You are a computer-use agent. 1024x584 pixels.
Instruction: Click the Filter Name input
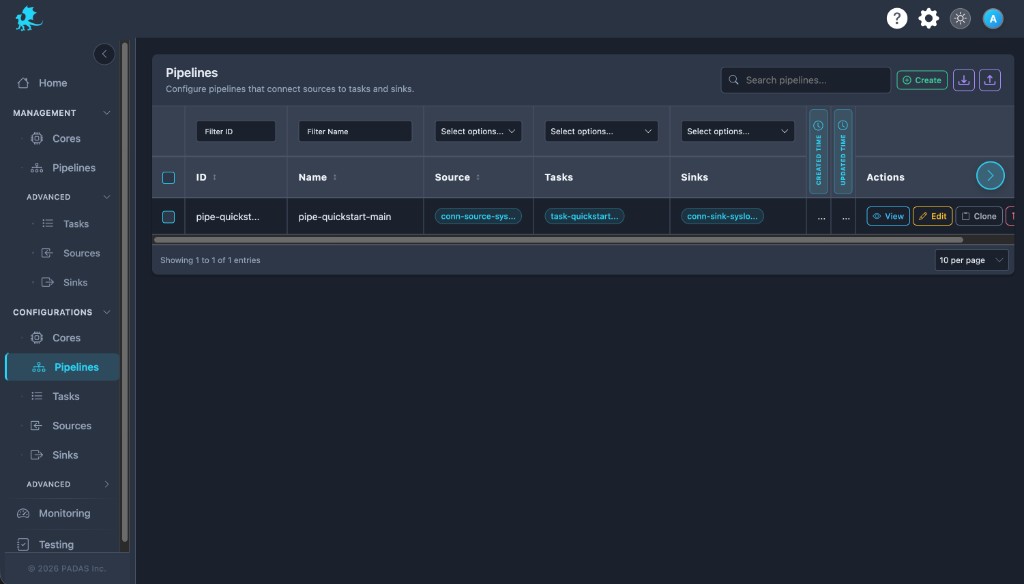pyautogui.click(x=355, y=131)
